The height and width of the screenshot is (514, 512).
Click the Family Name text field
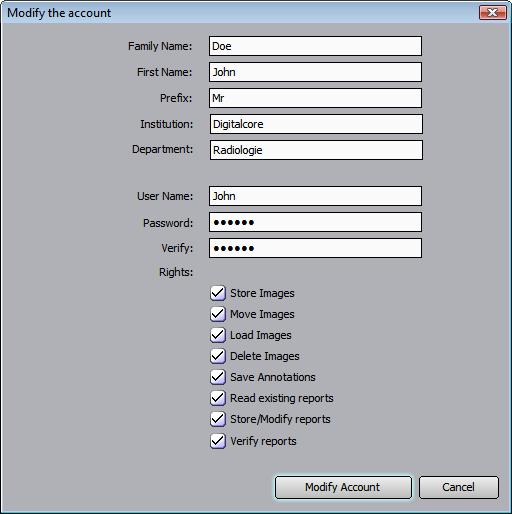coord(315,46)
